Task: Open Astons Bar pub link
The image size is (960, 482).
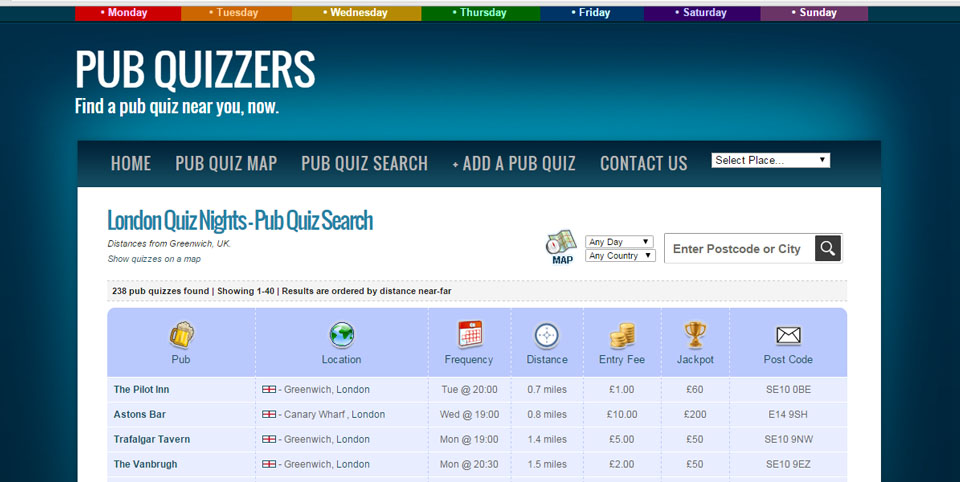Action: (x=140, y=415)
